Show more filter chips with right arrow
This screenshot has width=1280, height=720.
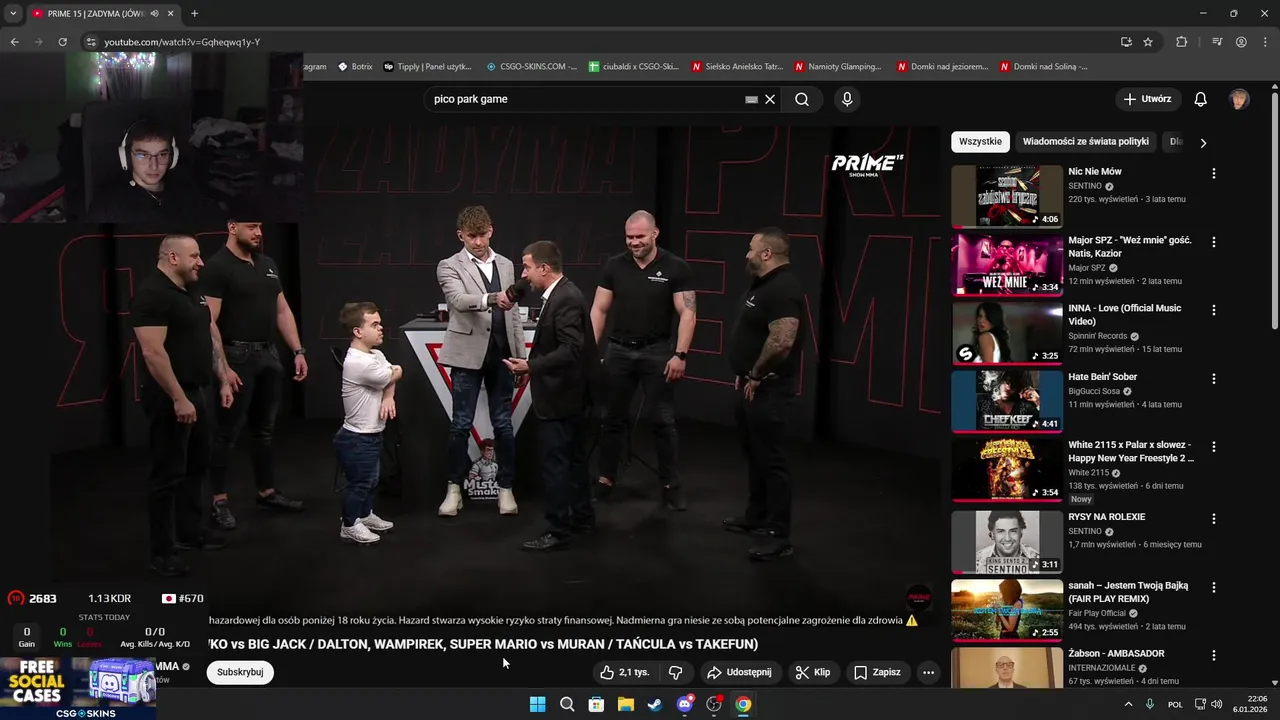click(x=1203, y=142)
